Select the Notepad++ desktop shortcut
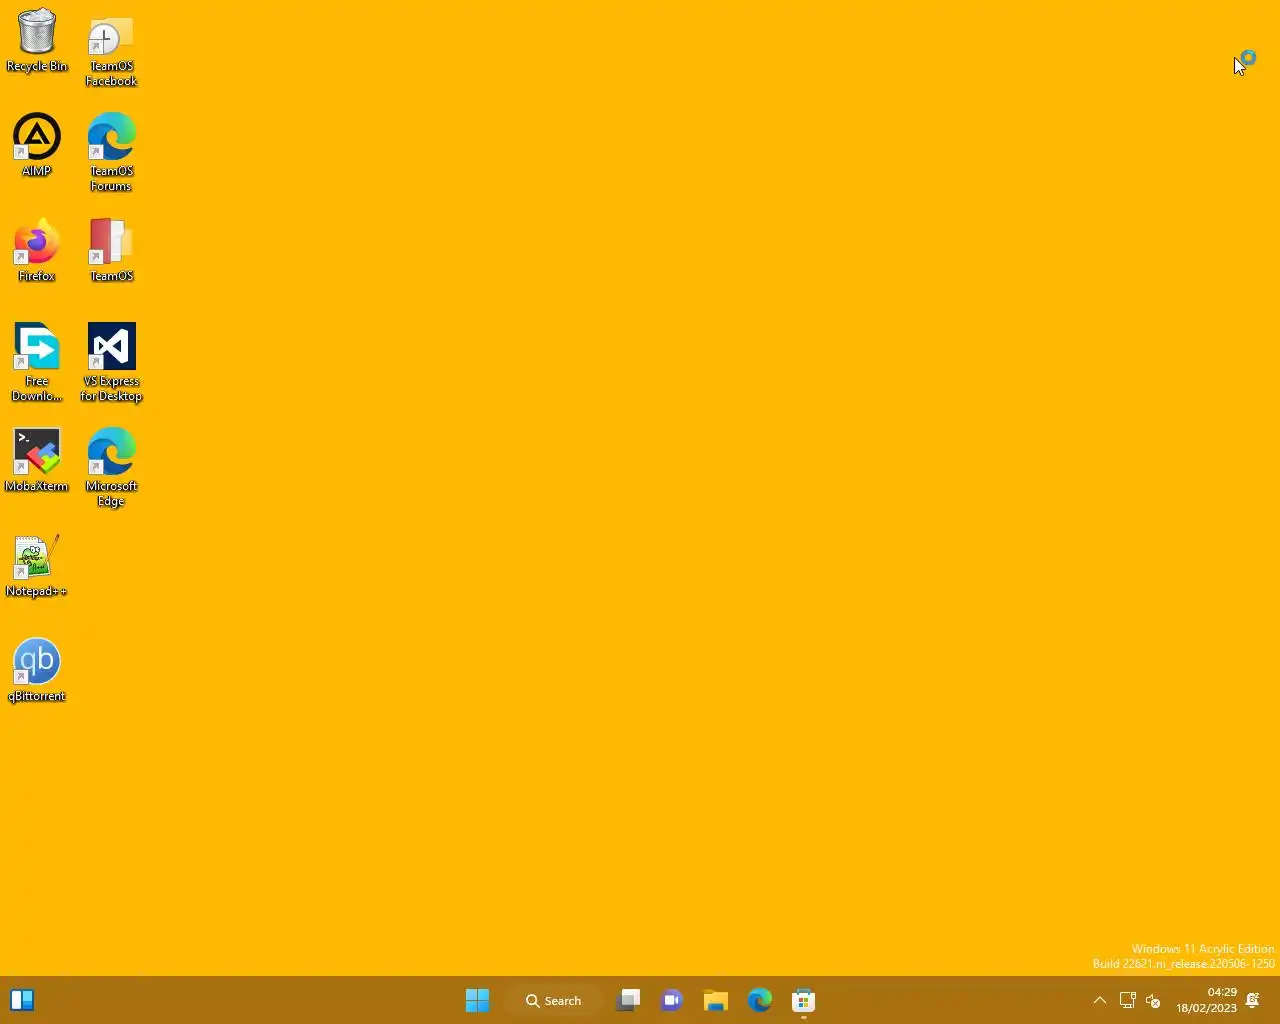Screen dimensions: 1280x1024 point(37,566)
